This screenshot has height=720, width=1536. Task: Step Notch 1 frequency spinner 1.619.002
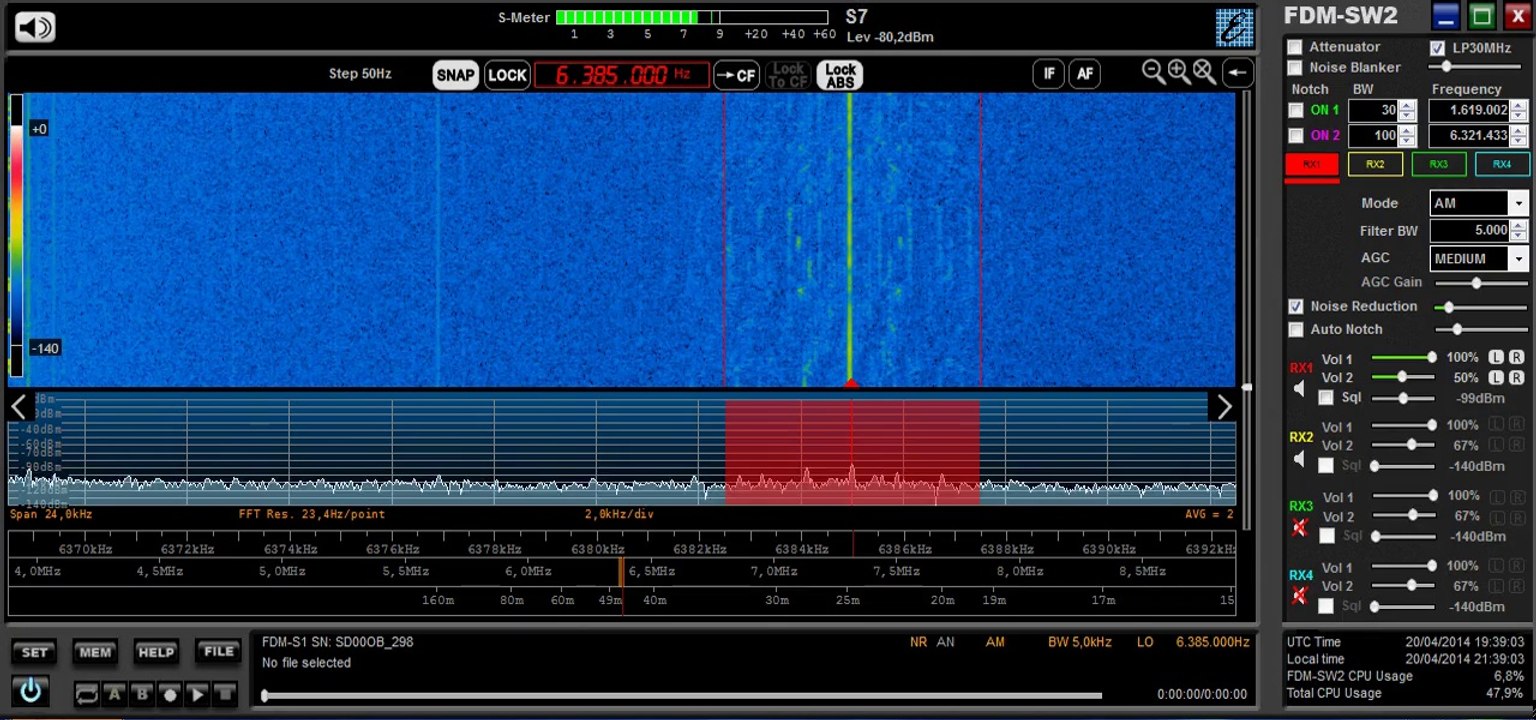coord(1519,110)
